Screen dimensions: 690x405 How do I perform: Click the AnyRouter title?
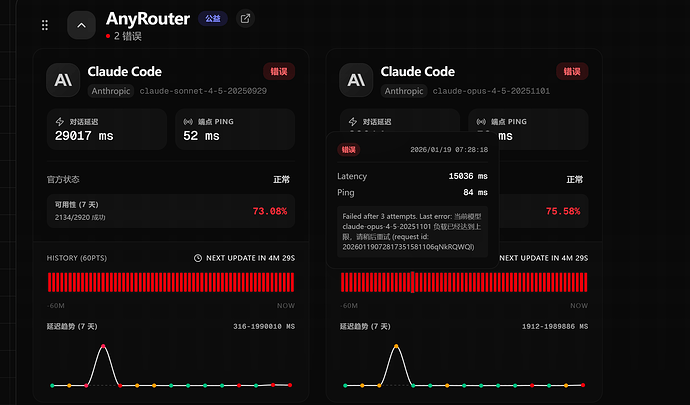click(x=148, y=18)
